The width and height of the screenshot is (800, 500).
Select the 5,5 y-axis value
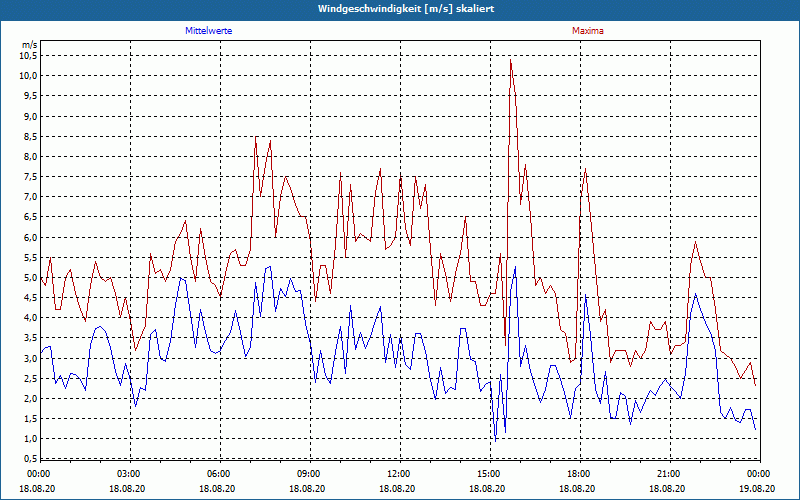tap(31, 257)
